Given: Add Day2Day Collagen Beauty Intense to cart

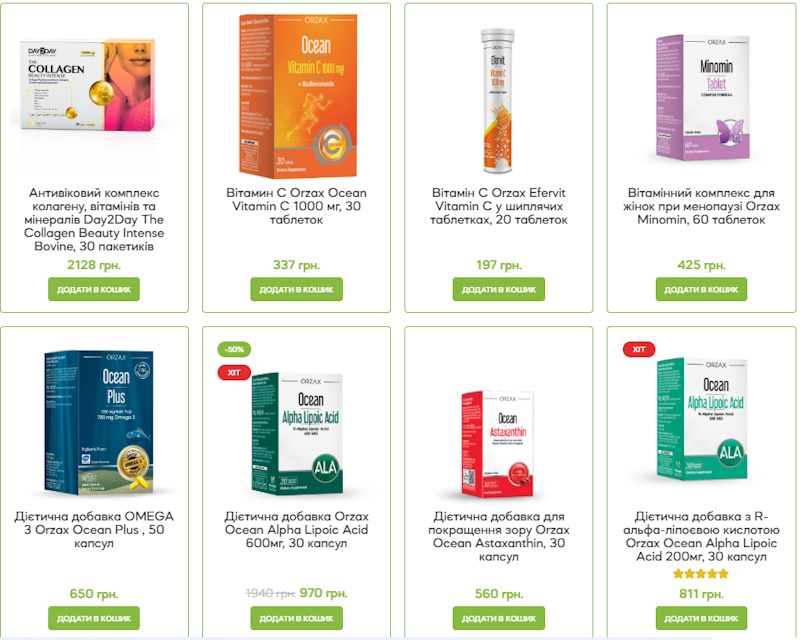Looking at the screenshot, I should tap(94, 289).
